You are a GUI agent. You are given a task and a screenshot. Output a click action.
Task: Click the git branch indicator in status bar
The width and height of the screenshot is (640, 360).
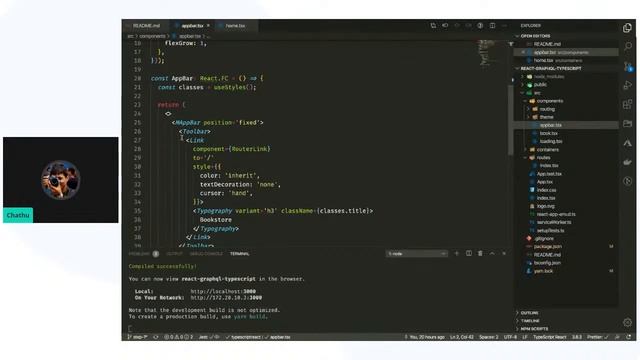click(x=138, y=337)
